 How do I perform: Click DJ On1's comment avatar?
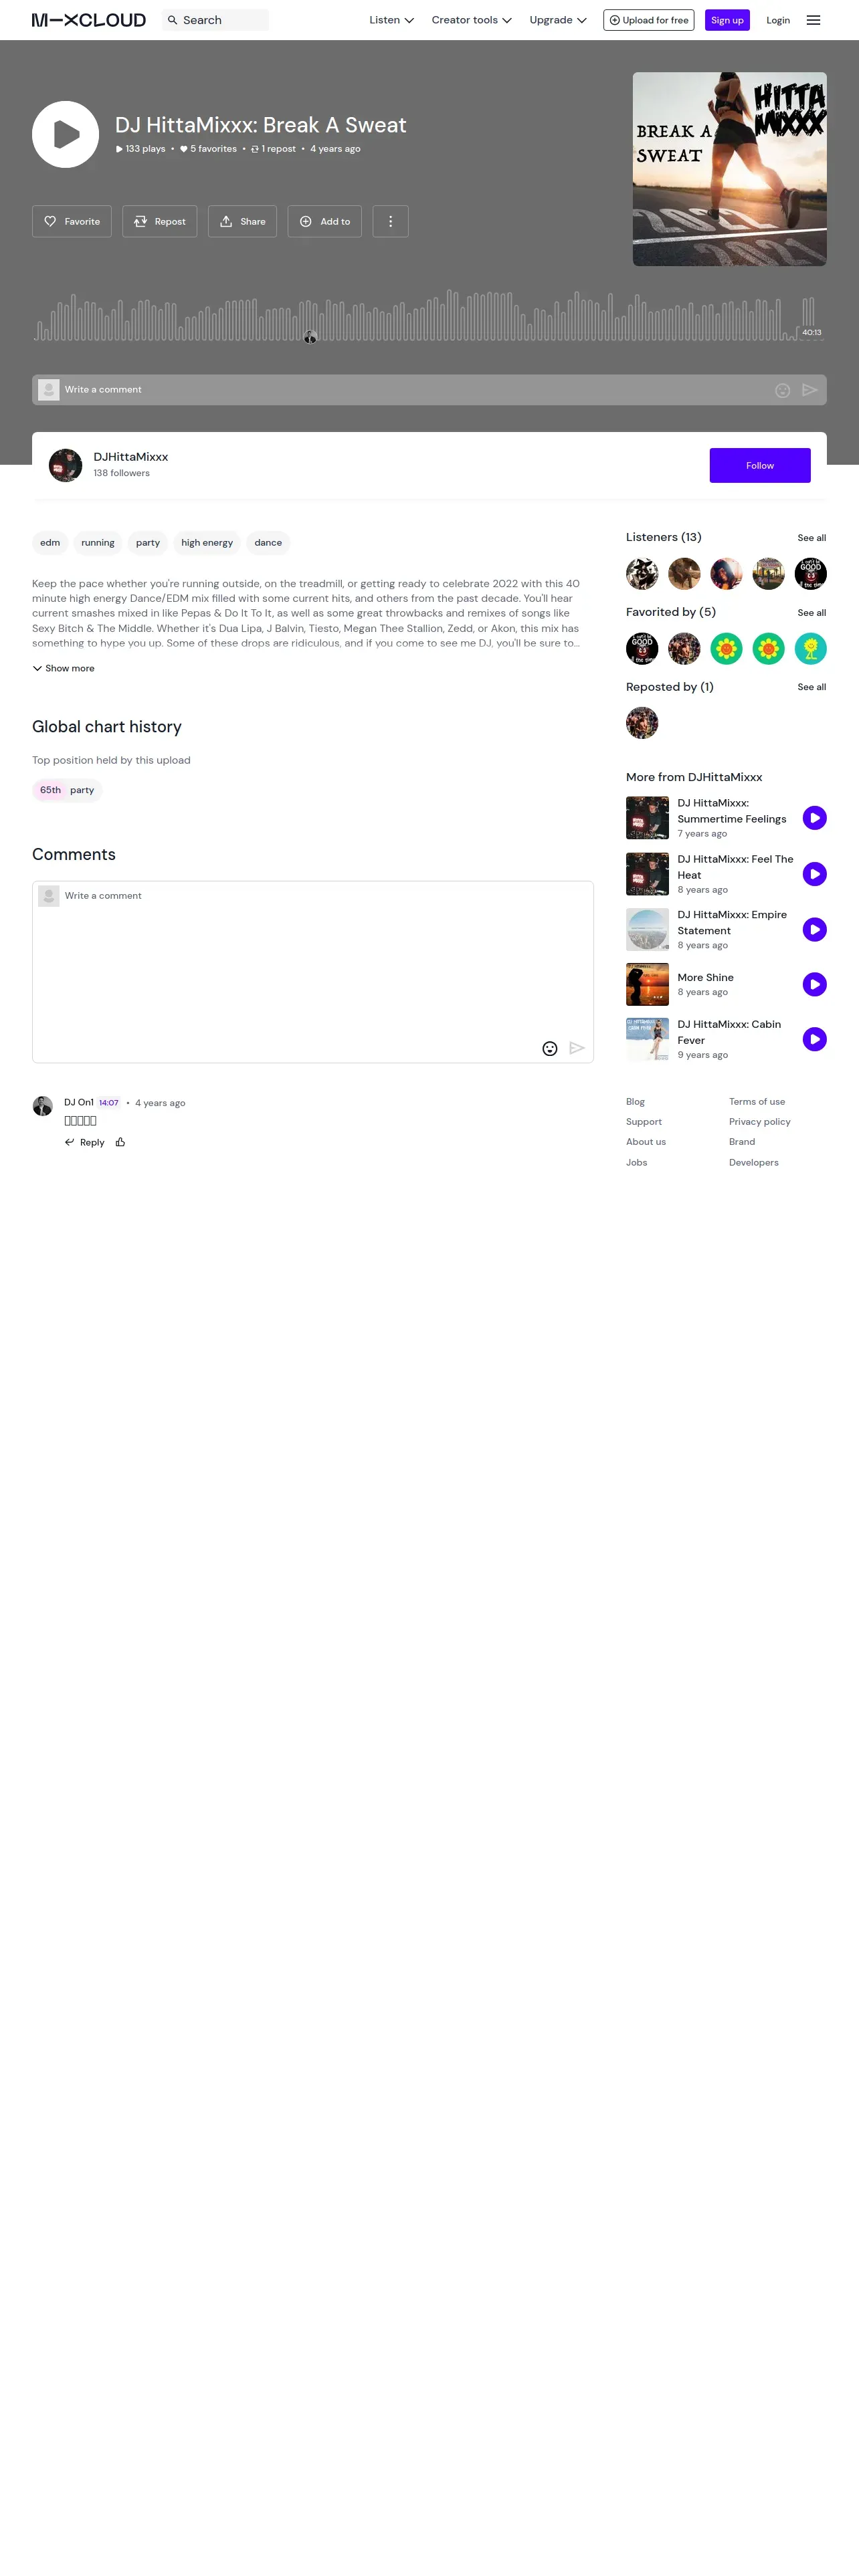click(42, 1106)
